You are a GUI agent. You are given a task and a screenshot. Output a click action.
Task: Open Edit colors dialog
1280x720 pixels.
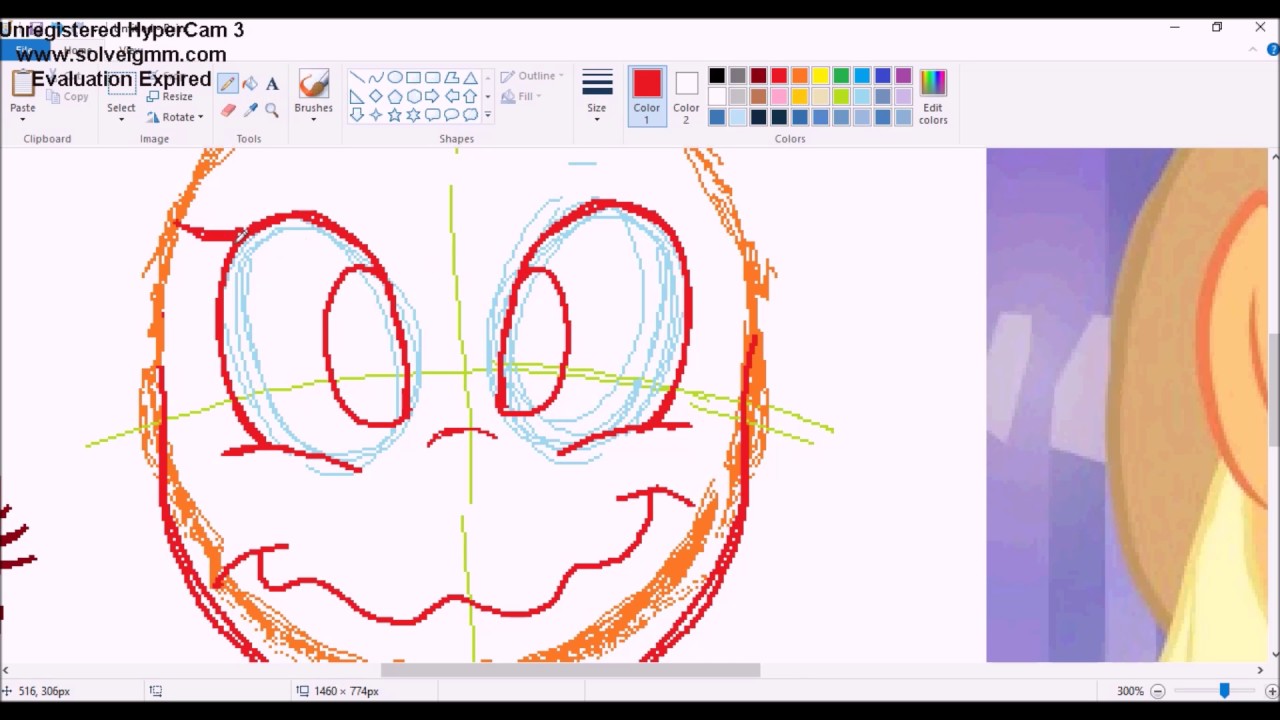click(933, 96)
